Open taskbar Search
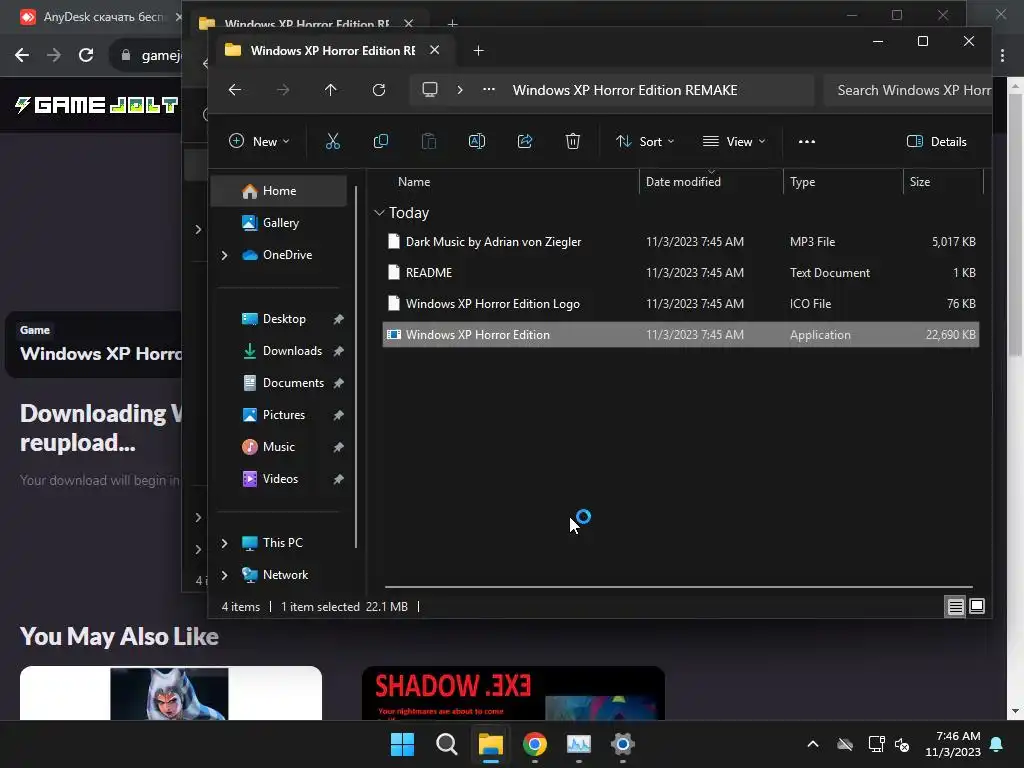The width and height of the screenshot is (1024, 768). (447, 744)
